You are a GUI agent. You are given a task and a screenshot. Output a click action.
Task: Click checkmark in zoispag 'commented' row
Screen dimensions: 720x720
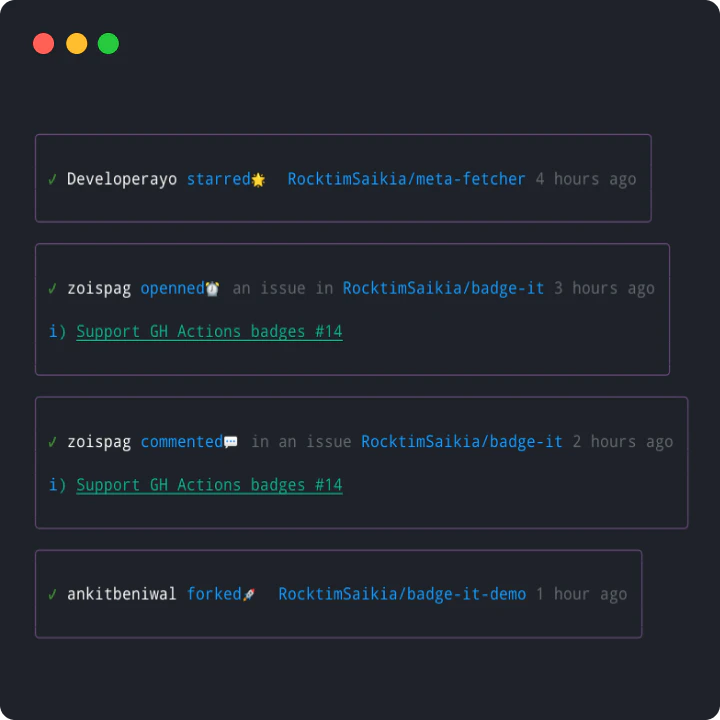[x=52, y=442]
